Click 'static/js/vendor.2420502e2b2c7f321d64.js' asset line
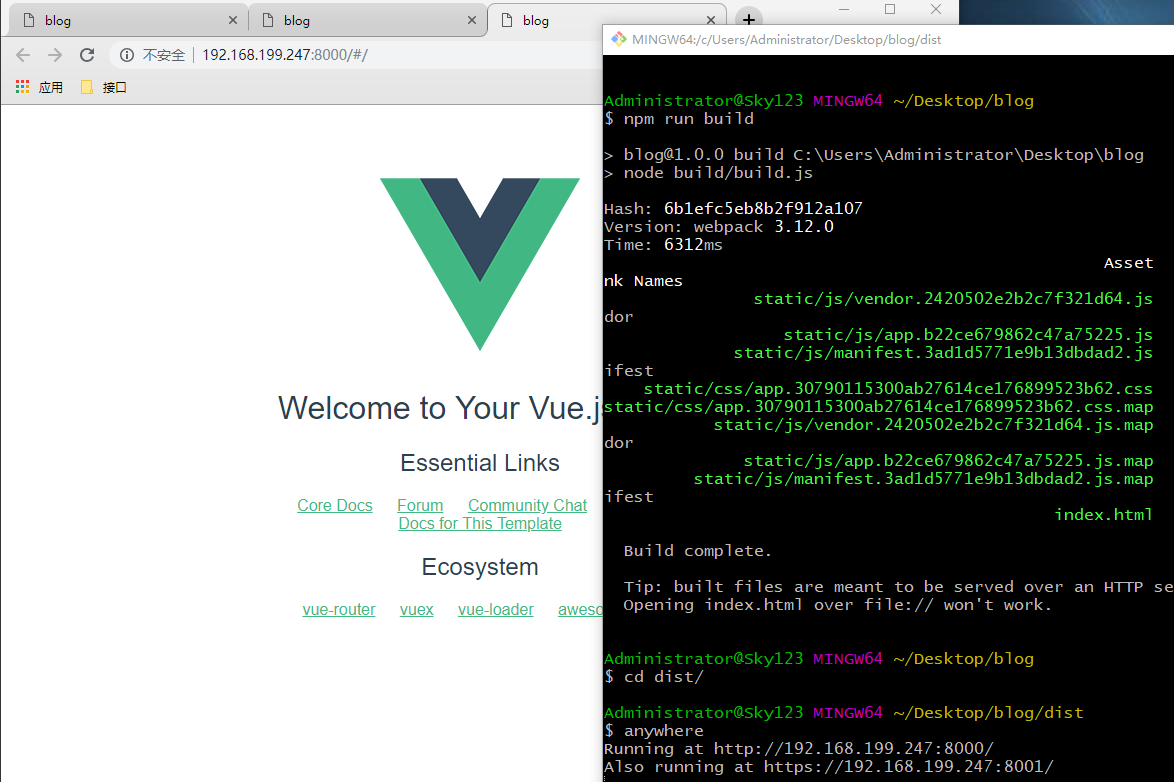 click(953, 298)
